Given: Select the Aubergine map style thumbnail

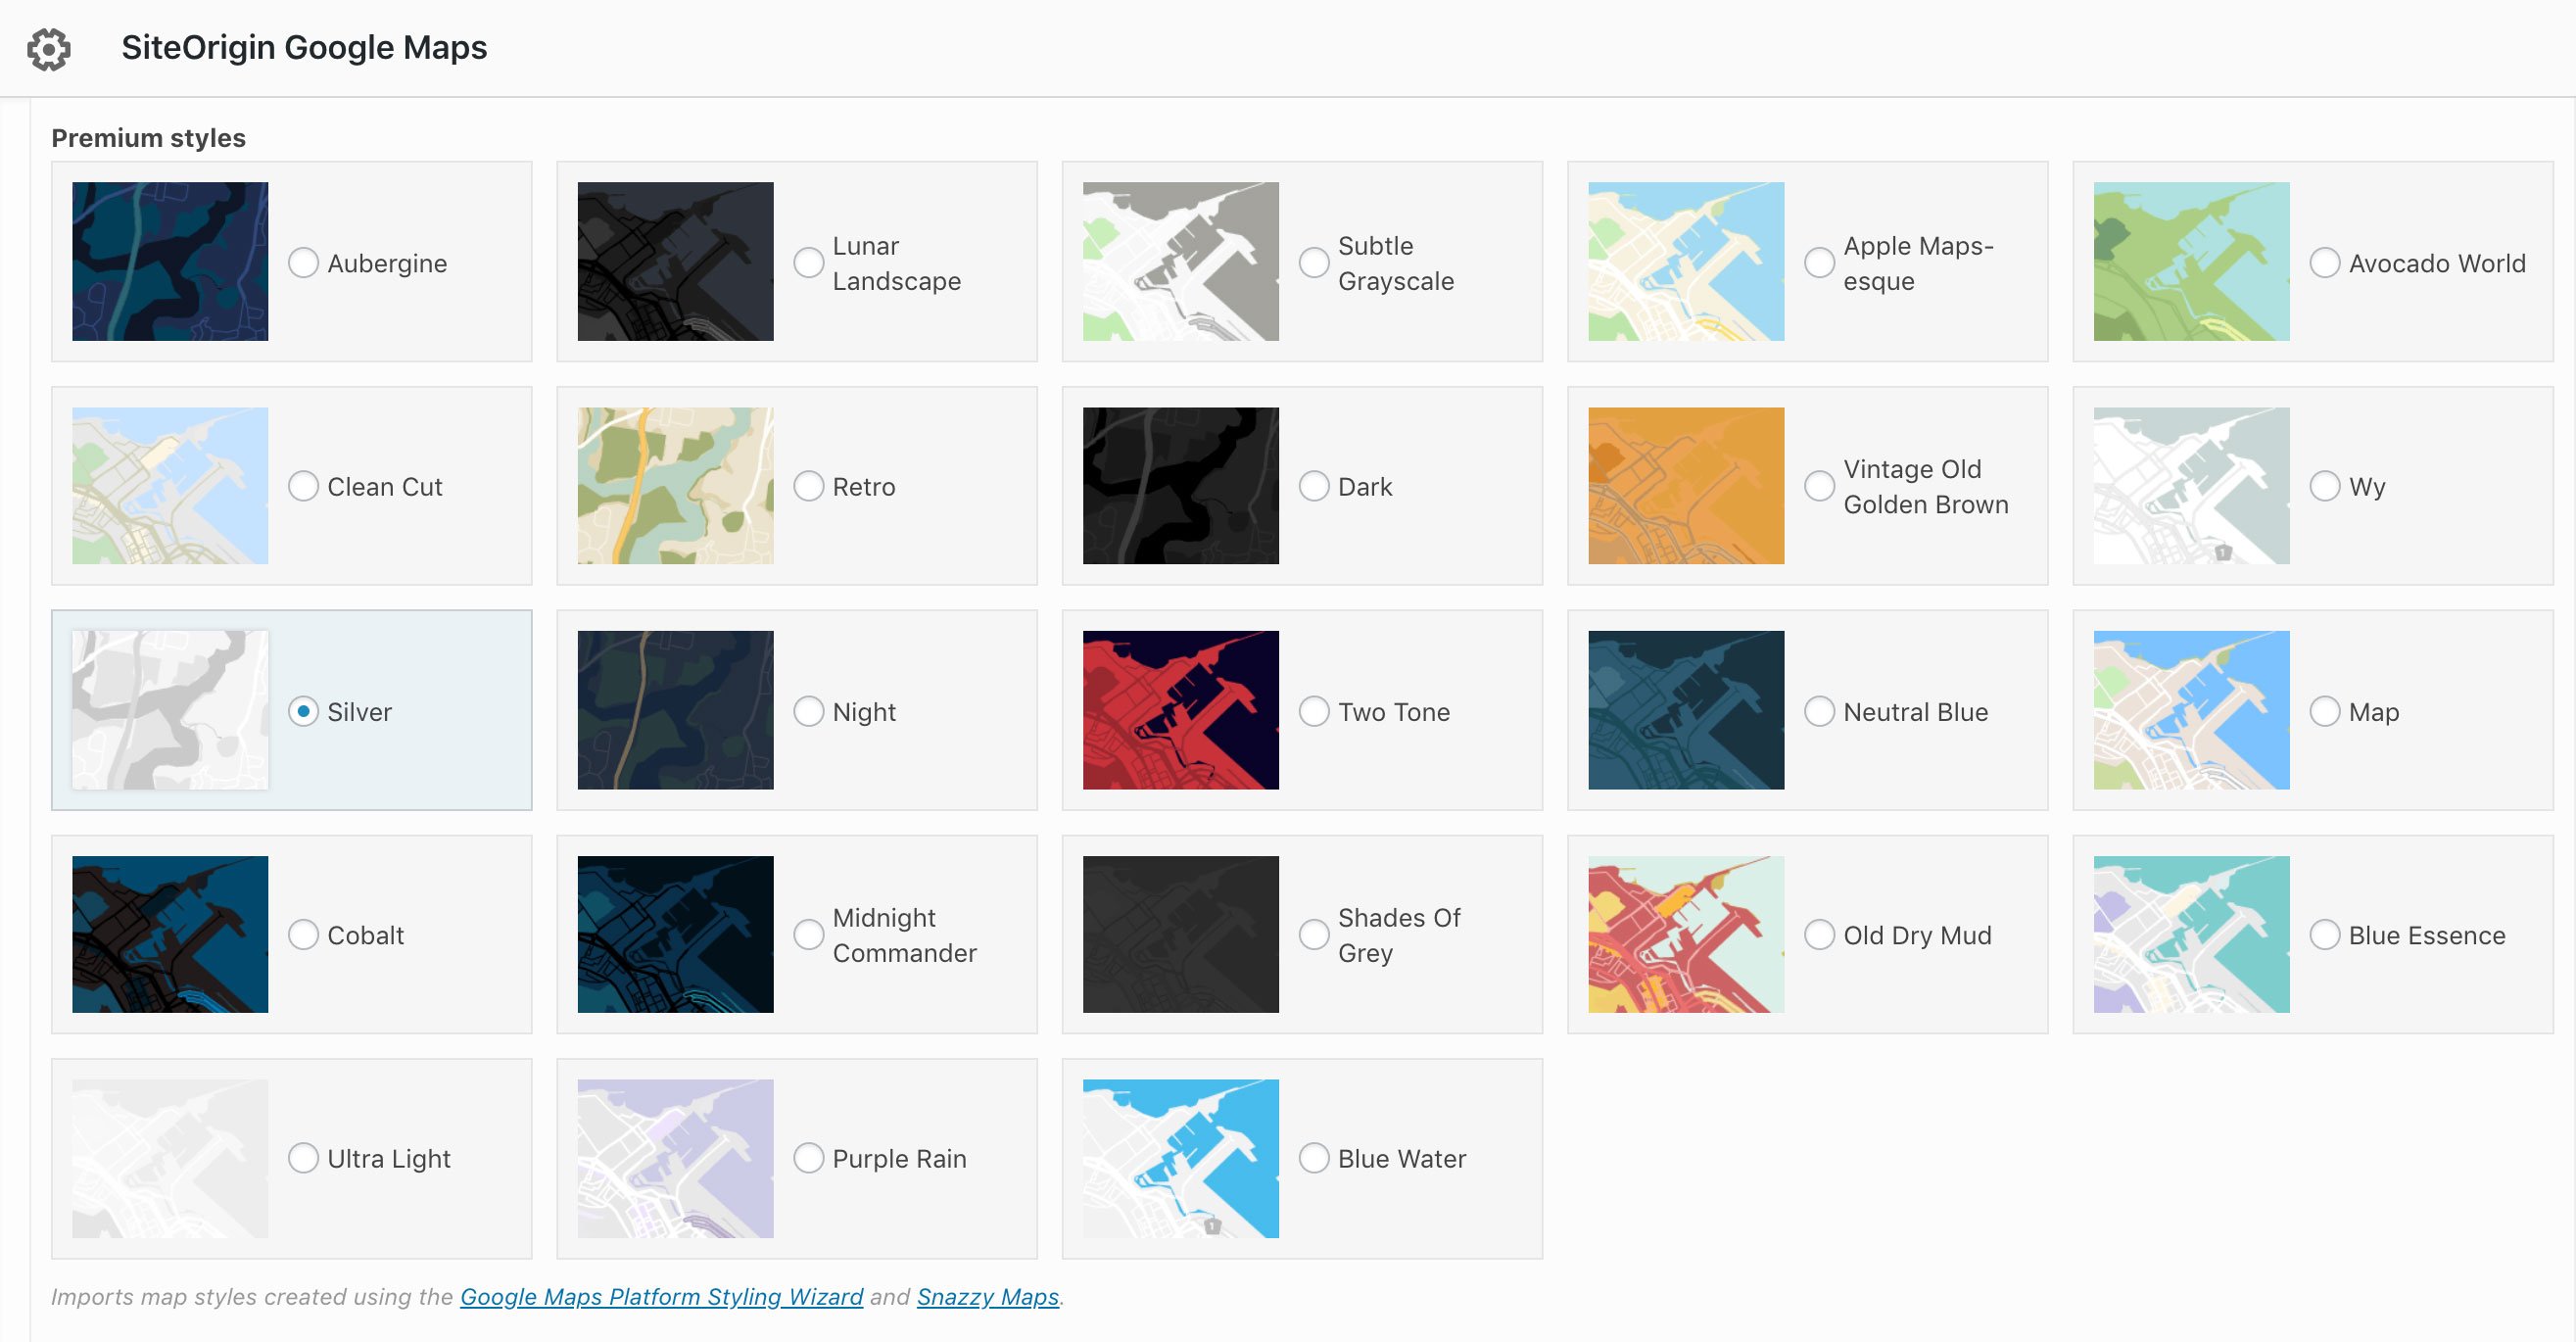Looking at the screenshot, I should coord(170,261).
